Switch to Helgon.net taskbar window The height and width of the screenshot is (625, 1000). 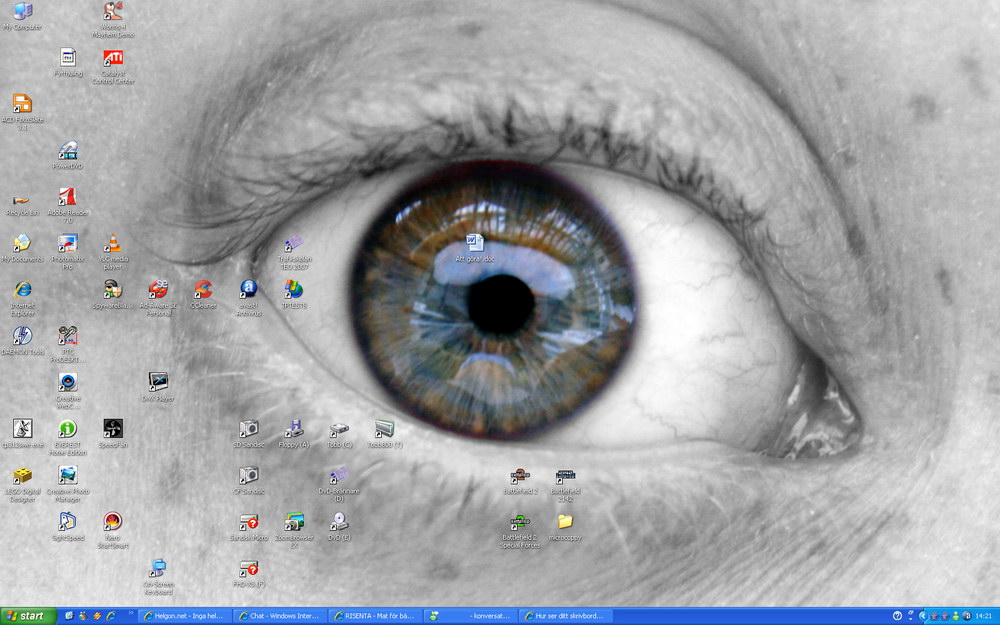point(184,616)
